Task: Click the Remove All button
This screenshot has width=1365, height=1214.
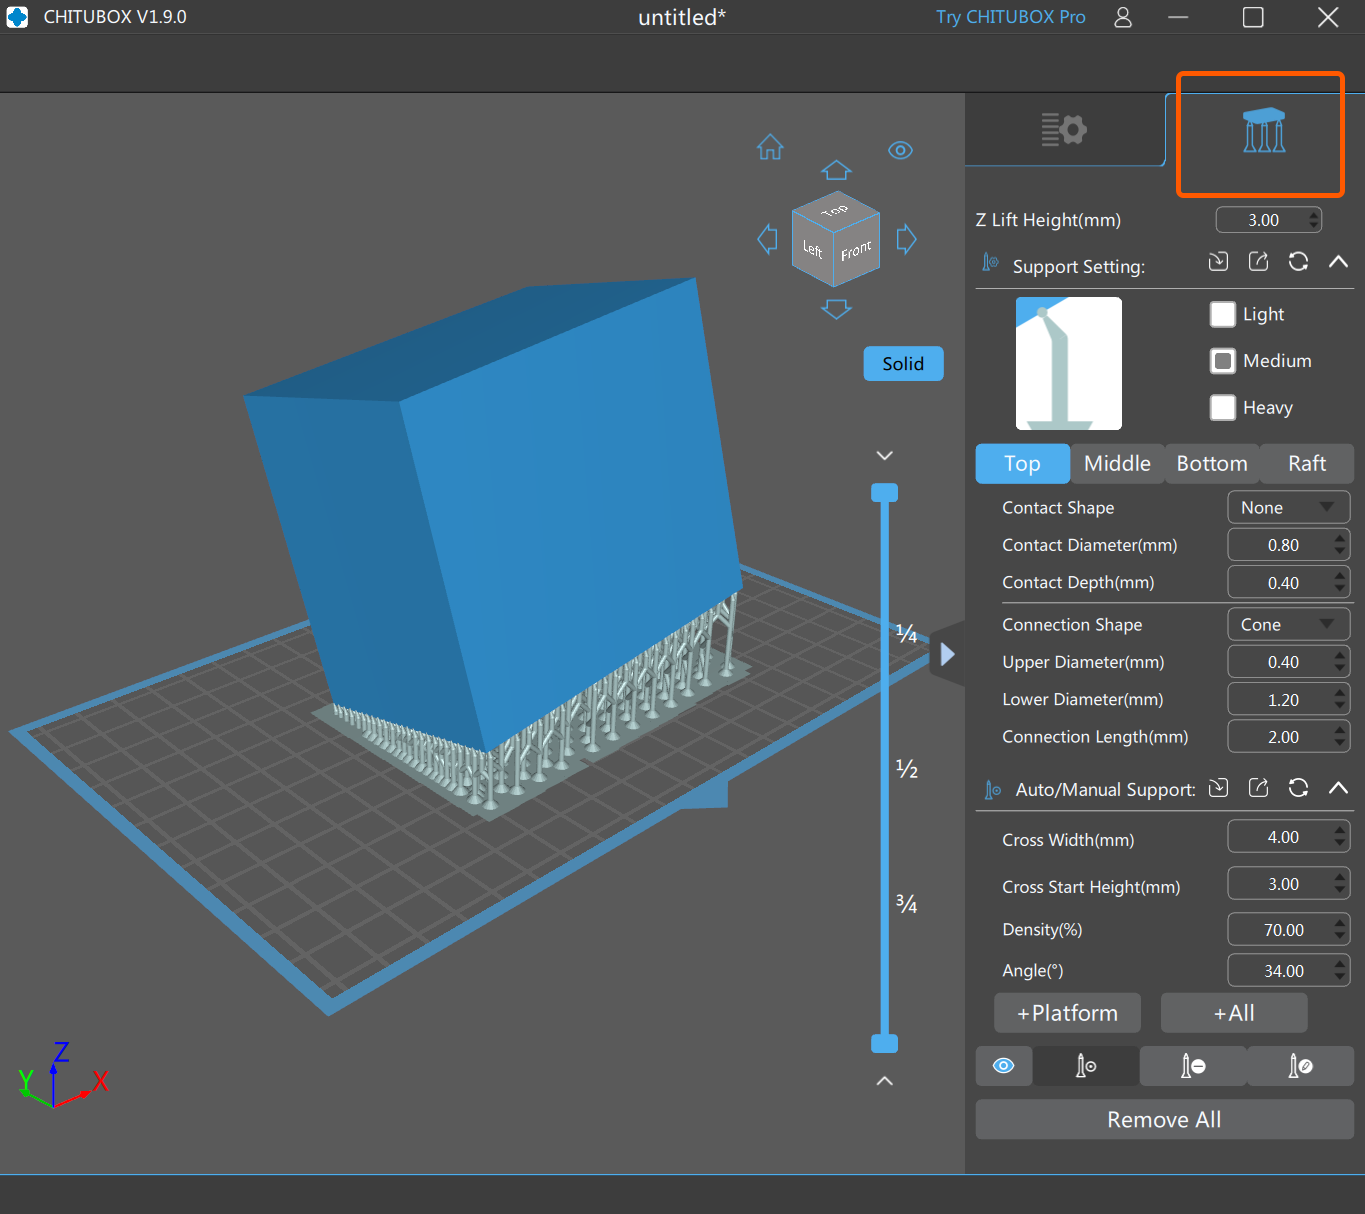Action: coord(1164,1120)
